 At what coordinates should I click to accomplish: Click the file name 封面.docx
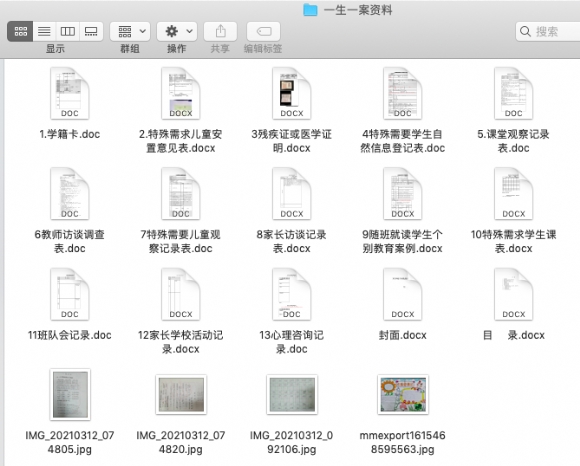402,335
